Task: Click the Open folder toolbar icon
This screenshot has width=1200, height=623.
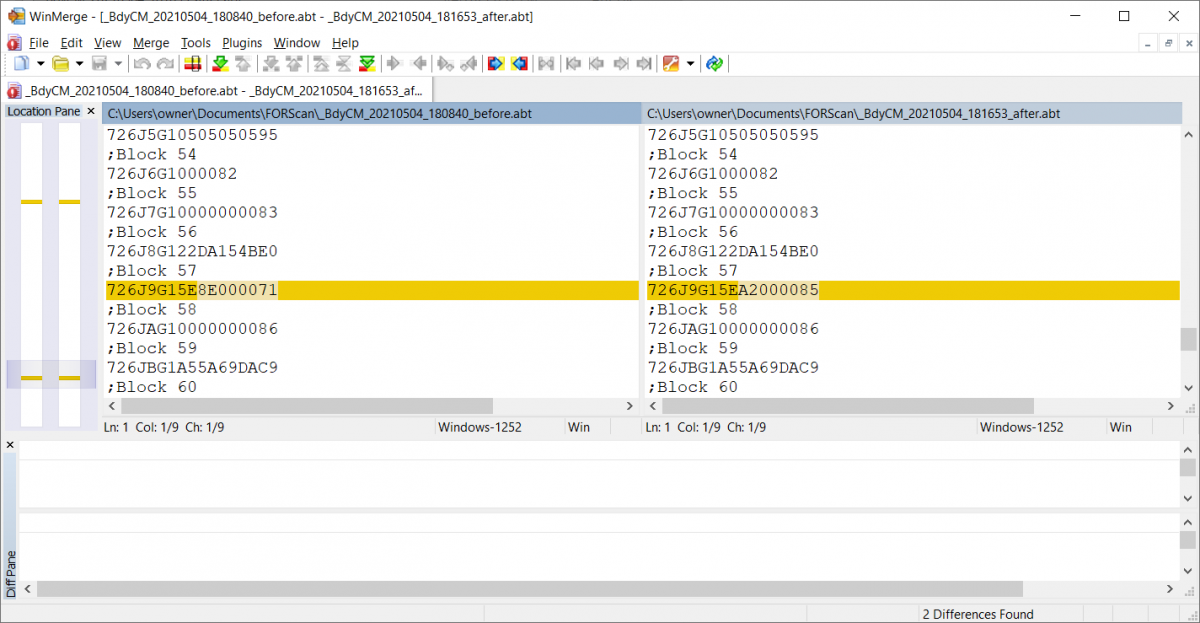Action: (60, 64)
